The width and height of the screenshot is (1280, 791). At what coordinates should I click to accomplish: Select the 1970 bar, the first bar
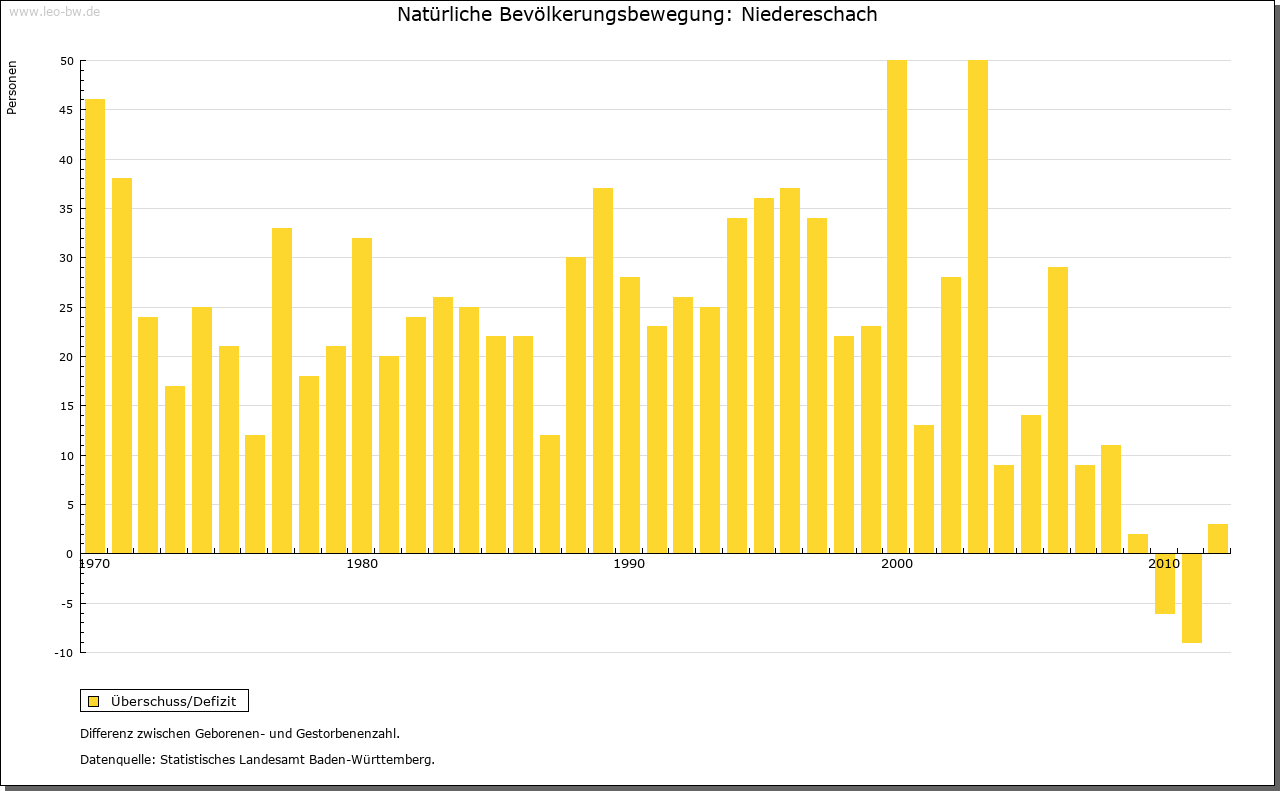click(x=95, y=326)
